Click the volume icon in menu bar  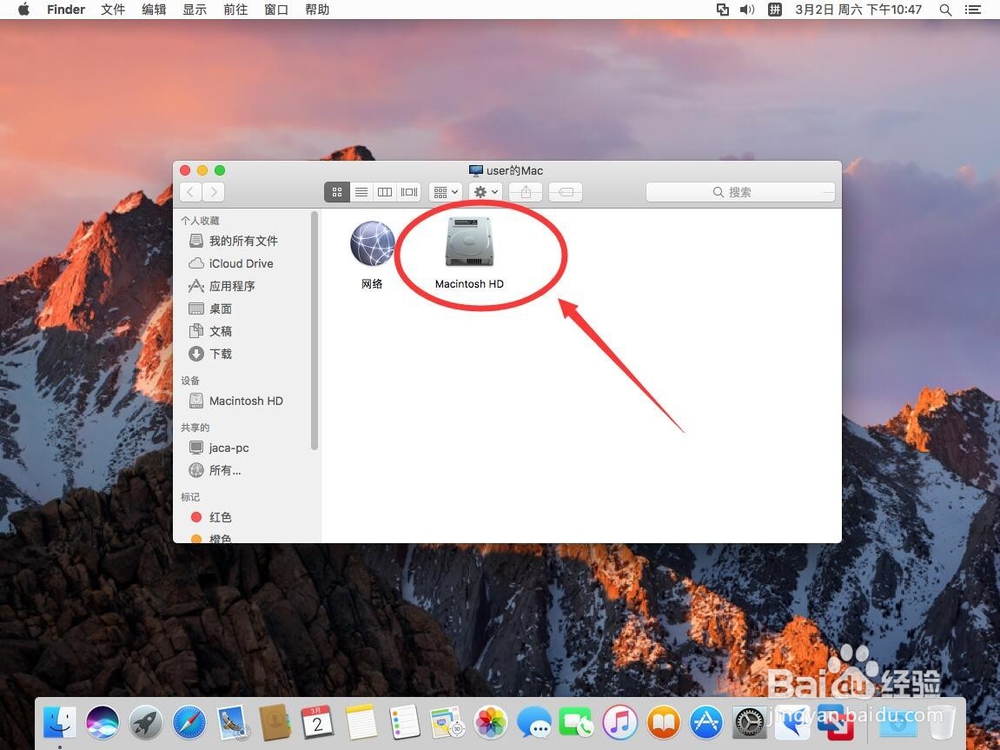coord(747,10)
